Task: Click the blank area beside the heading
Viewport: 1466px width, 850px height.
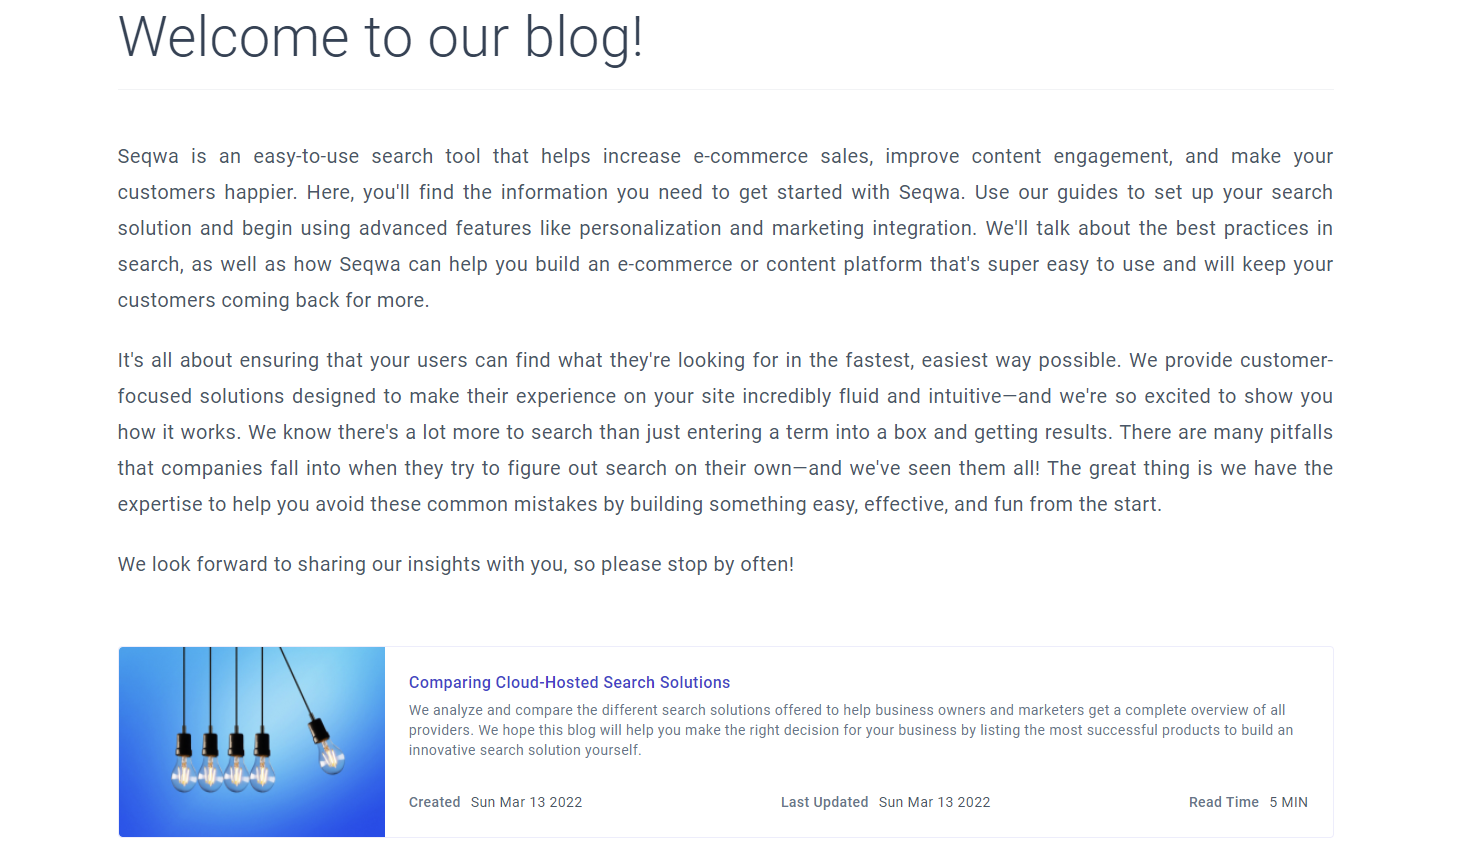Action: (x=1000, y=37)
